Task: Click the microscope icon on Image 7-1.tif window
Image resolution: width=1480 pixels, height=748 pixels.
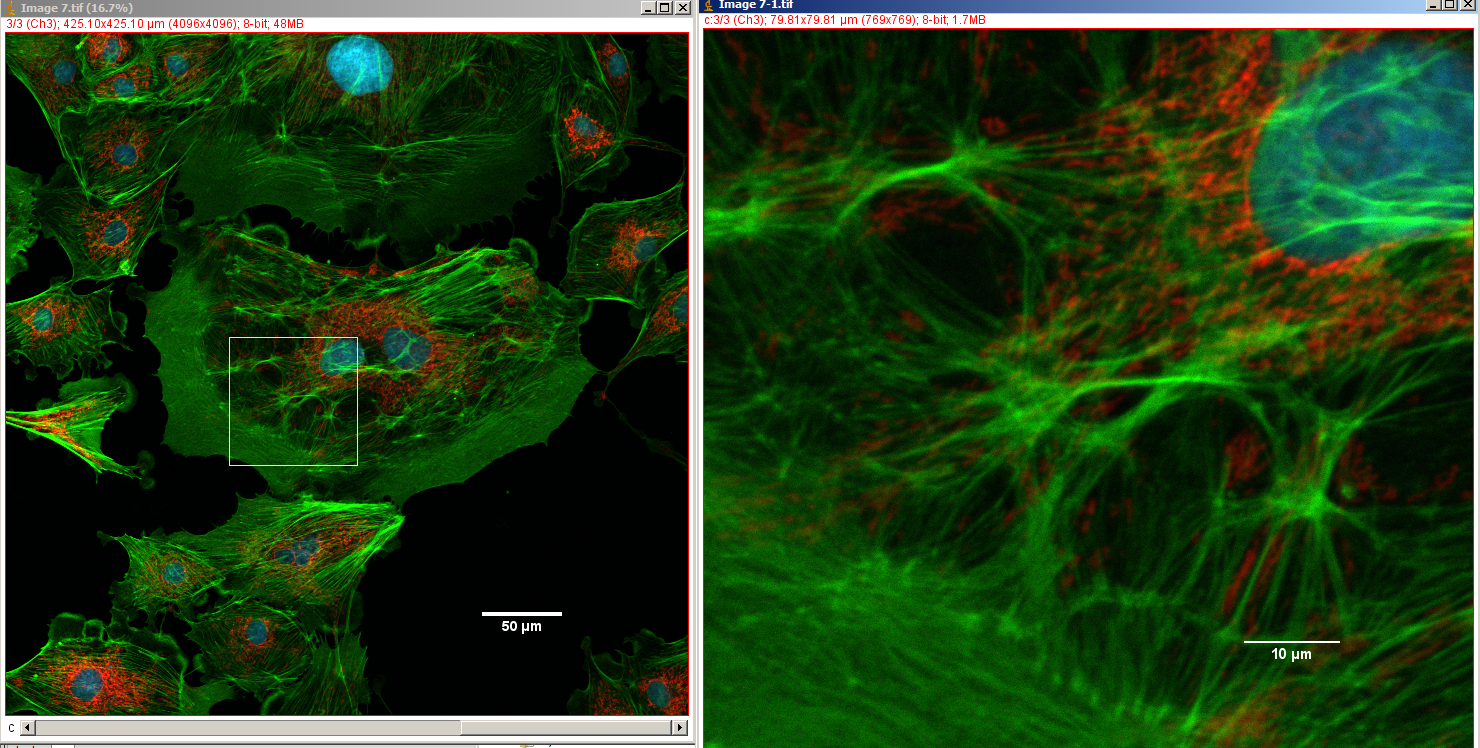Action: pos(709,5)
